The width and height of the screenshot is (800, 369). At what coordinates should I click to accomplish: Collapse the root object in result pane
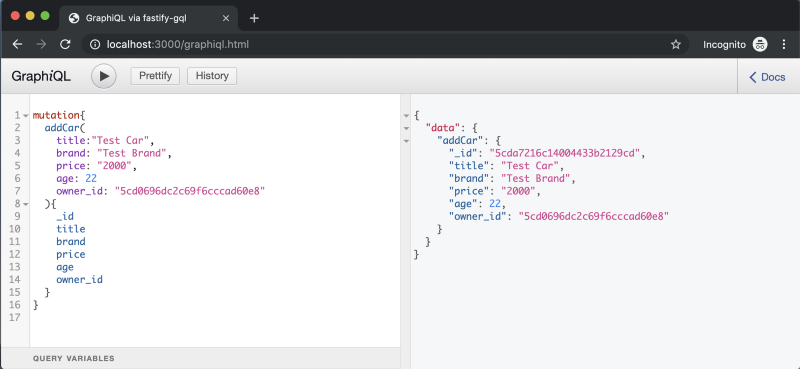(x=407, y=116)
